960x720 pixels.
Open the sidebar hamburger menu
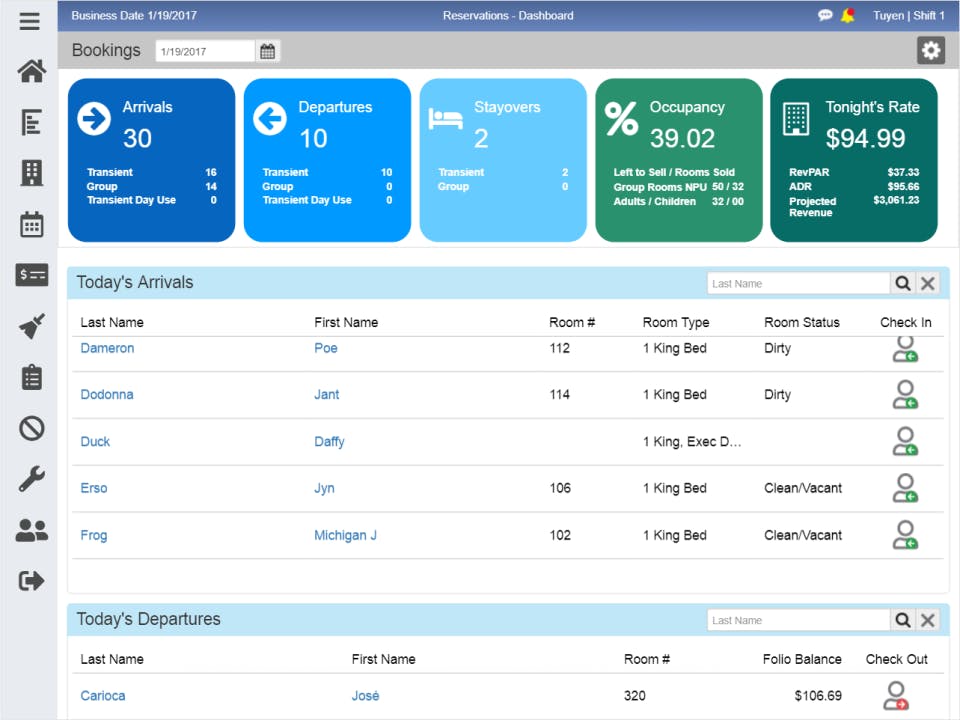(28, 21)
